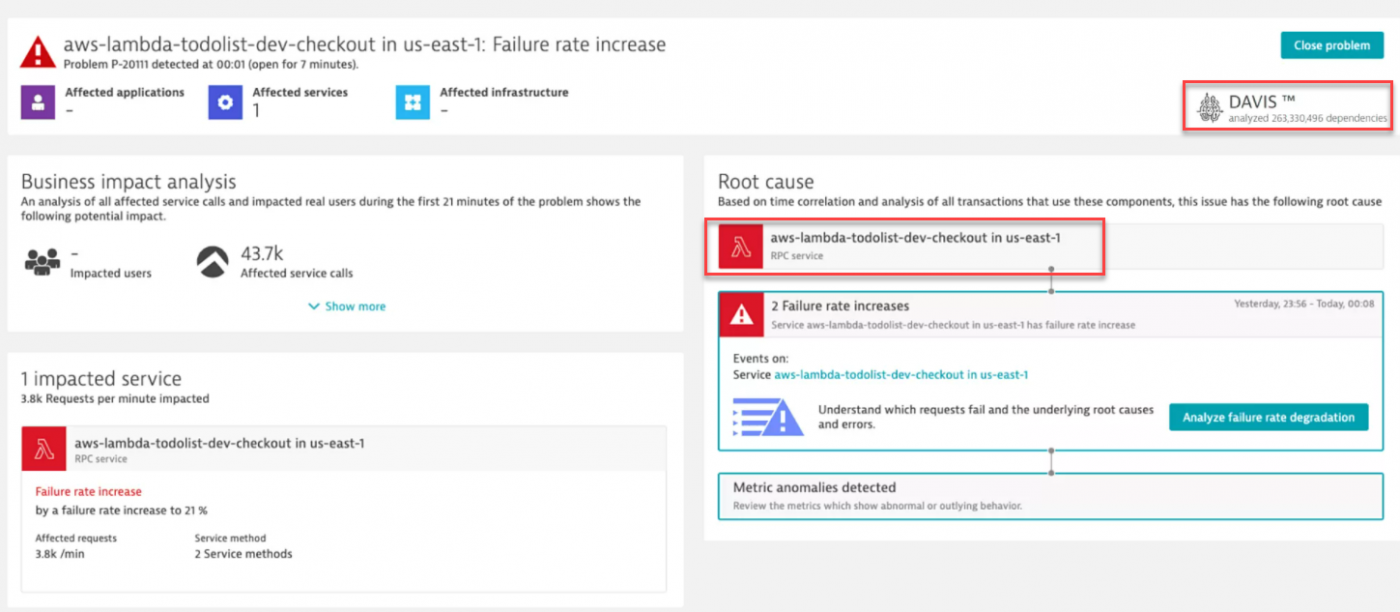The width and height of the screenshot is (1400, 612).
Task: Click the Affected service calls icon
Action: click(x=213, y=262)
